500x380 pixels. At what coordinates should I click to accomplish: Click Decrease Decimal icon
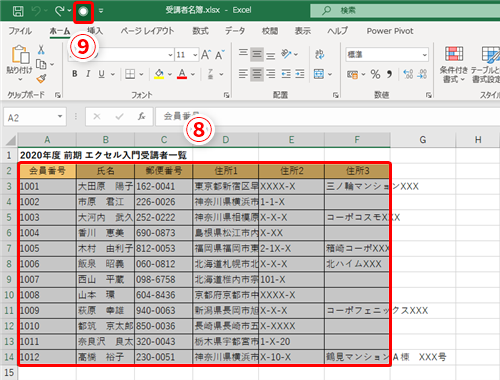(x=422, y=74)
